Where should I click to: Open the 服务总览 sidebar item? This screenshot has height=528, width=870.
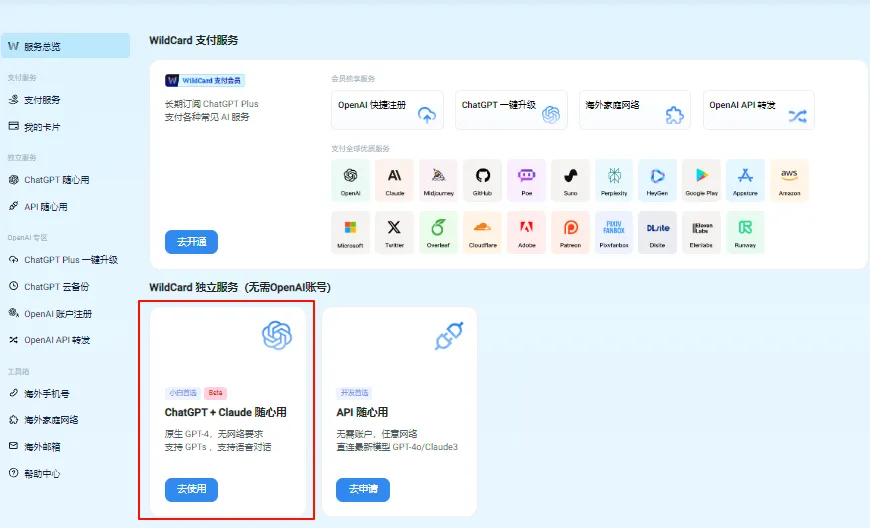65,46
